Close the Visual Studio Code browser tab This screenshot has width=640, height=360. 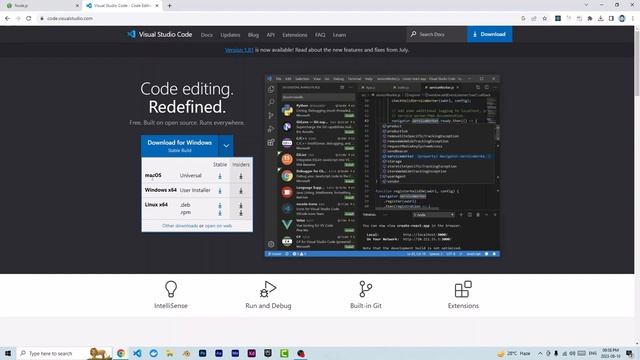(157, 6)
